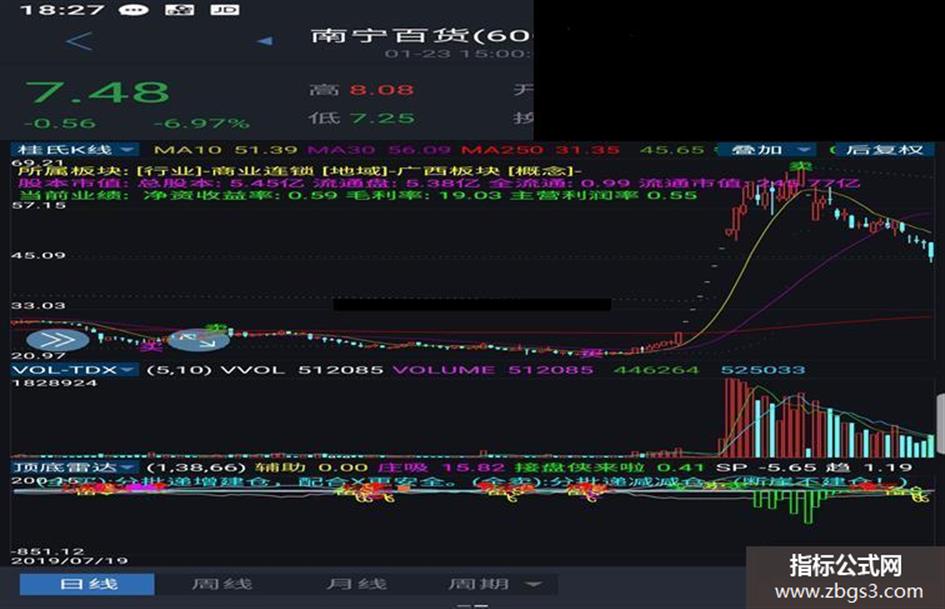
Task: Open the VOL-TDX indicator dropdown
Action: (75, 370)
